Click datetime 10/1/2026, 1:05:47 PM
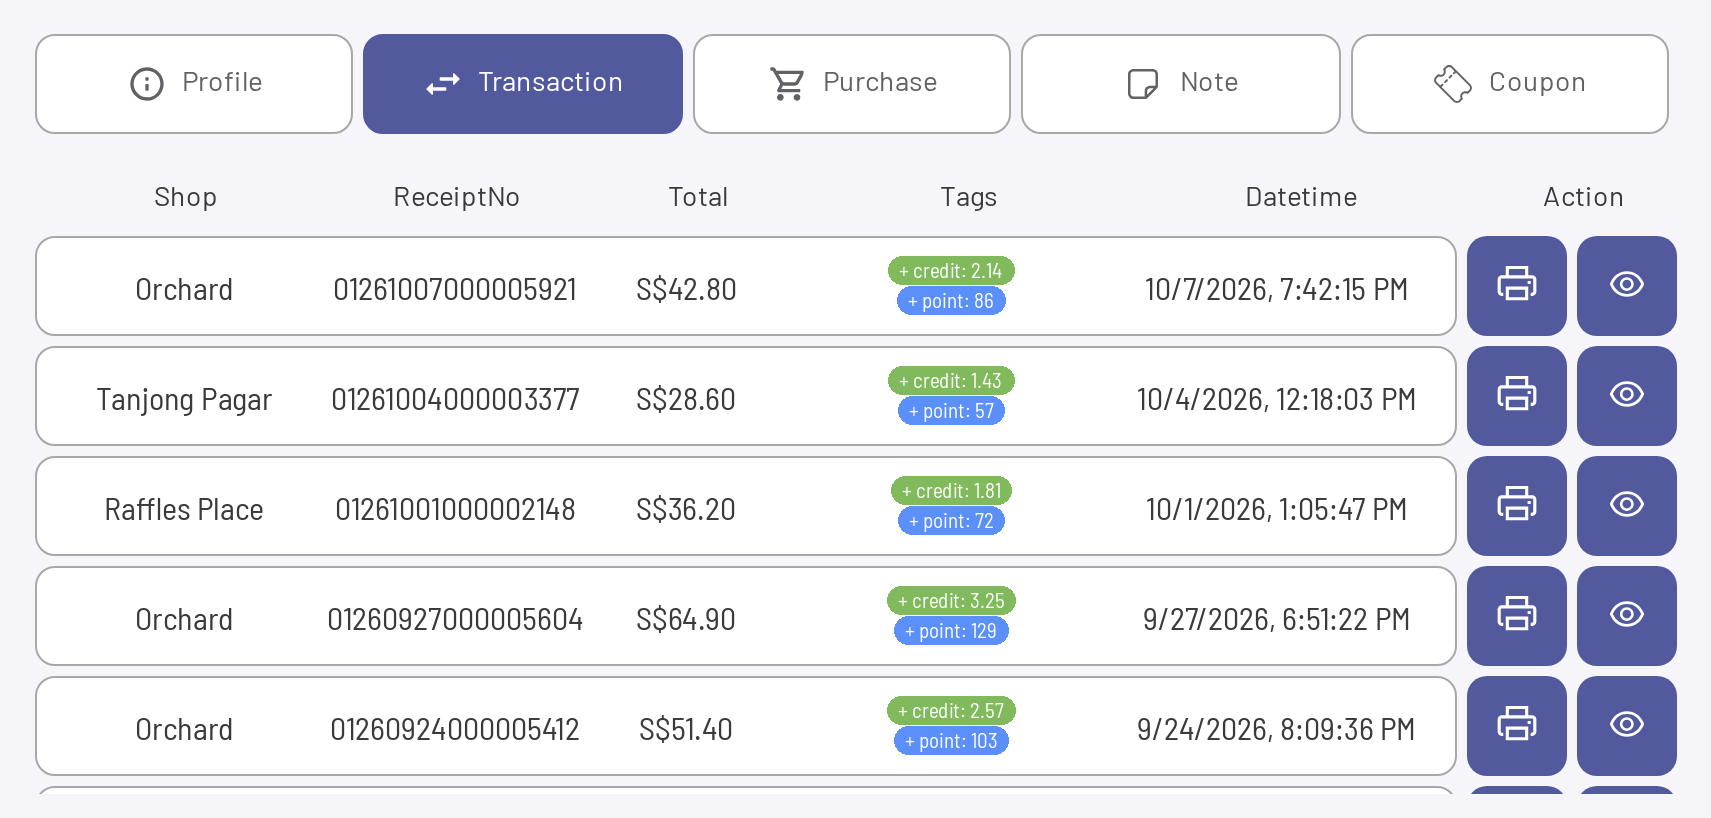This screenshot has height=818, width=1711. [1276, 510]
